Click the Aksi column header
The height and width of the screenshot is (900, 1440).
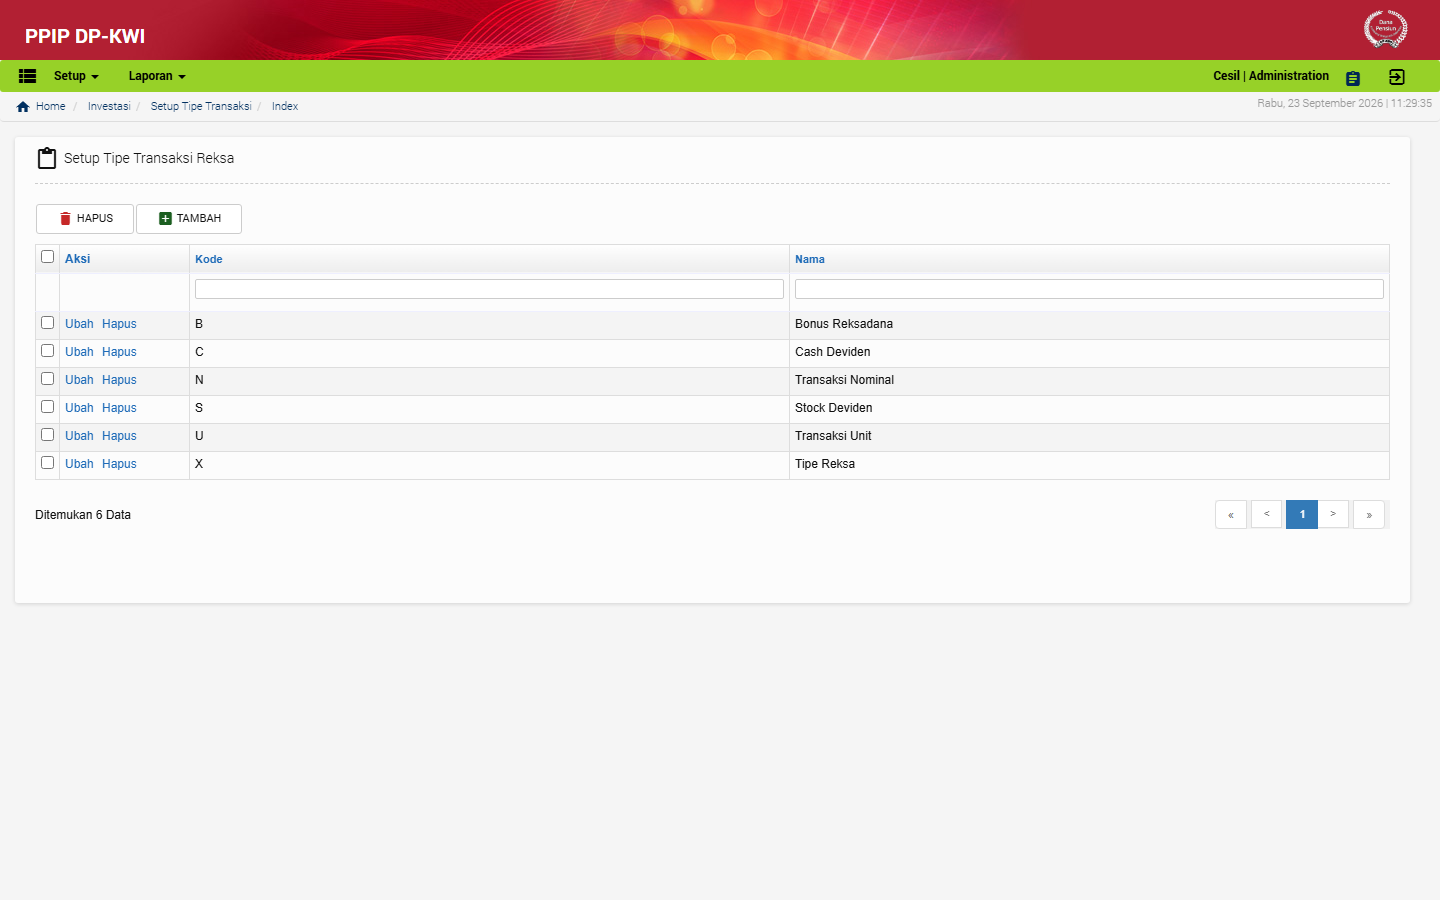point(78,259)
